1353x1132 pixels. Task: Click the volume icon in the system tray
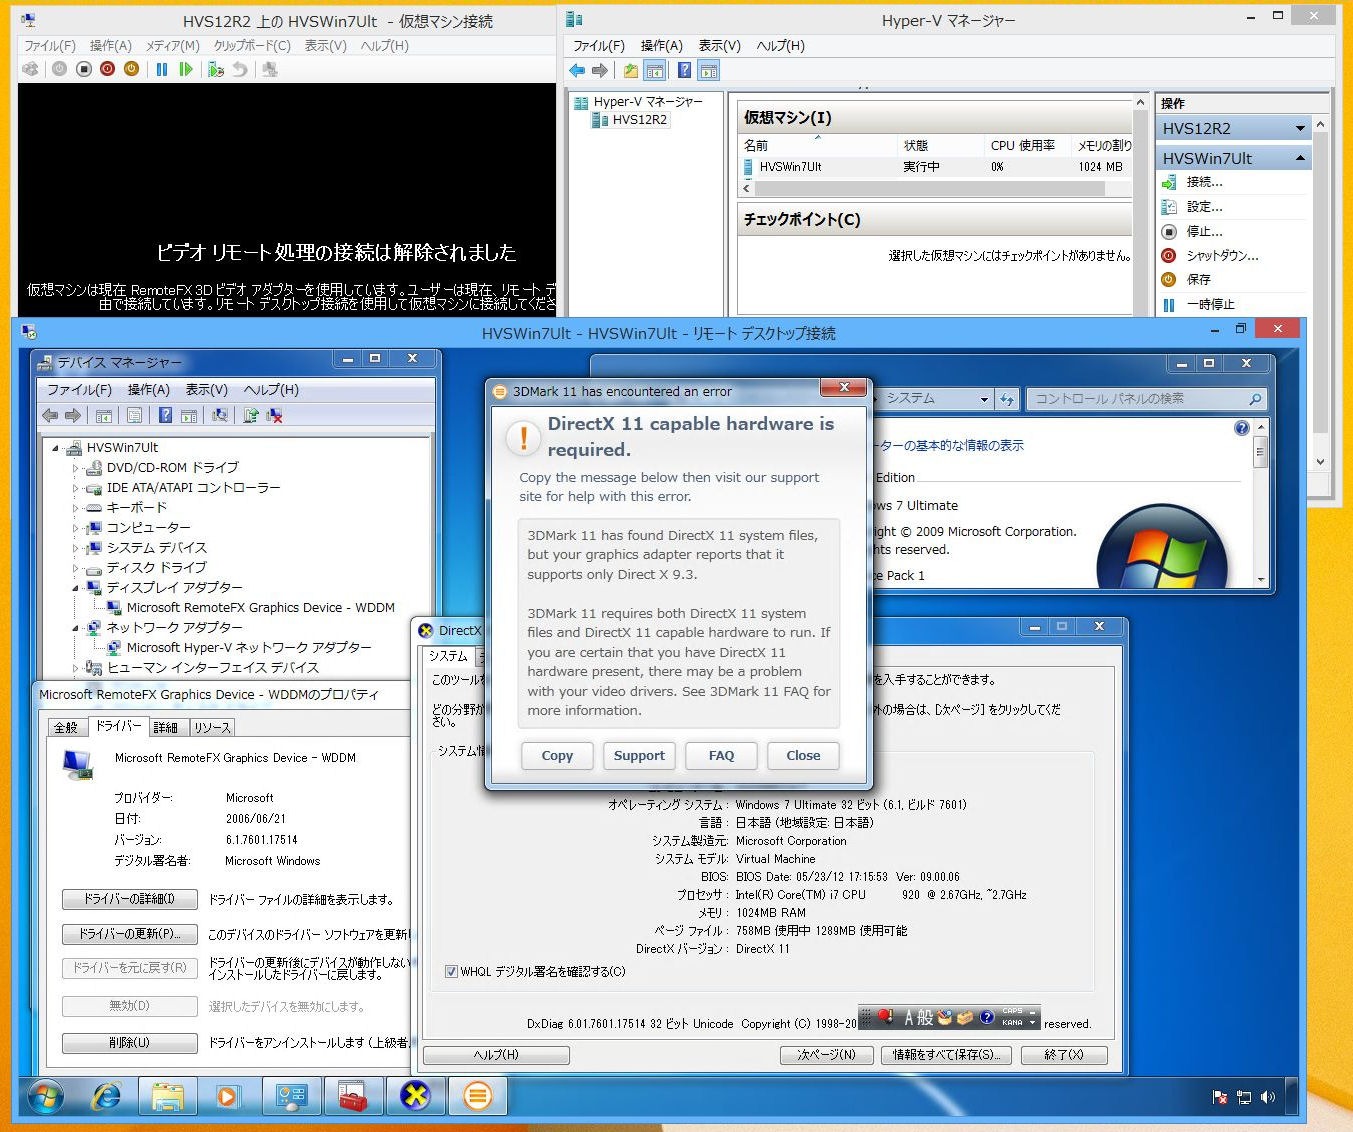click(x=1268, y=1097)
